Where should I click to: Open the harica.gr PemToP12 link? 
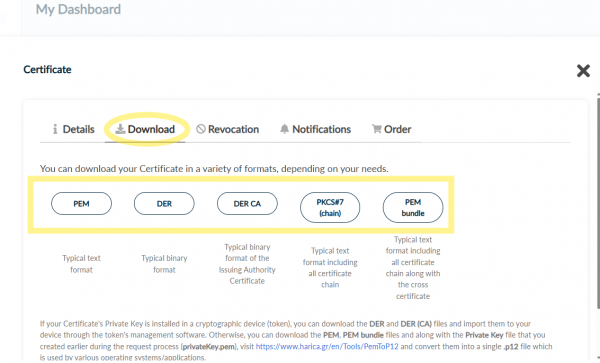[x=327, y=347]
